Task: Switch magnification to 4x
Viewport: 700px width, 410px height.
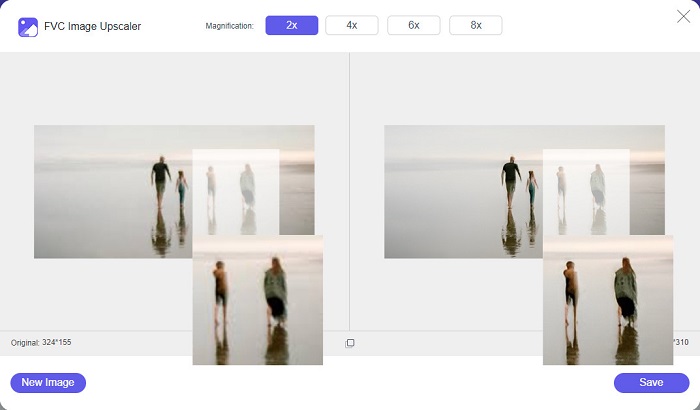Action: (352, 26)
